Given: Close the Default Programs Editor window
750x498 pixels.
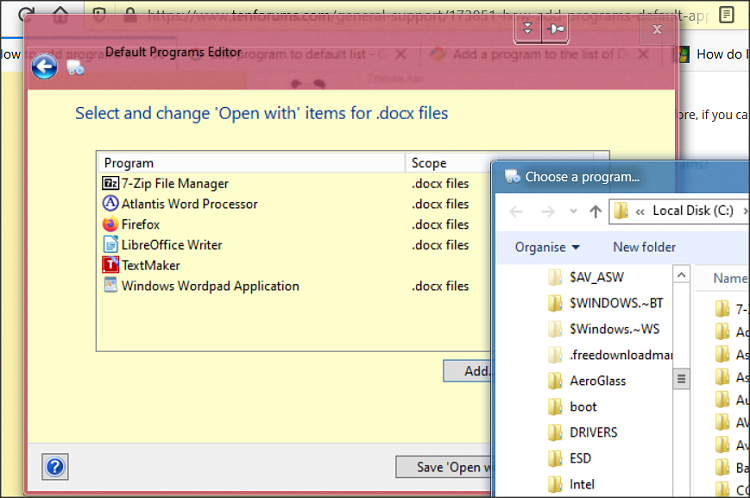Looking at the screenshot, I should pyautogui.click(x=657, y=29).
